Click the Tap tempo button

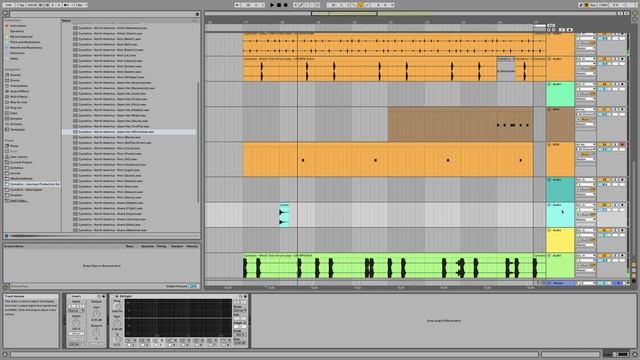click(x=22, y=5)
